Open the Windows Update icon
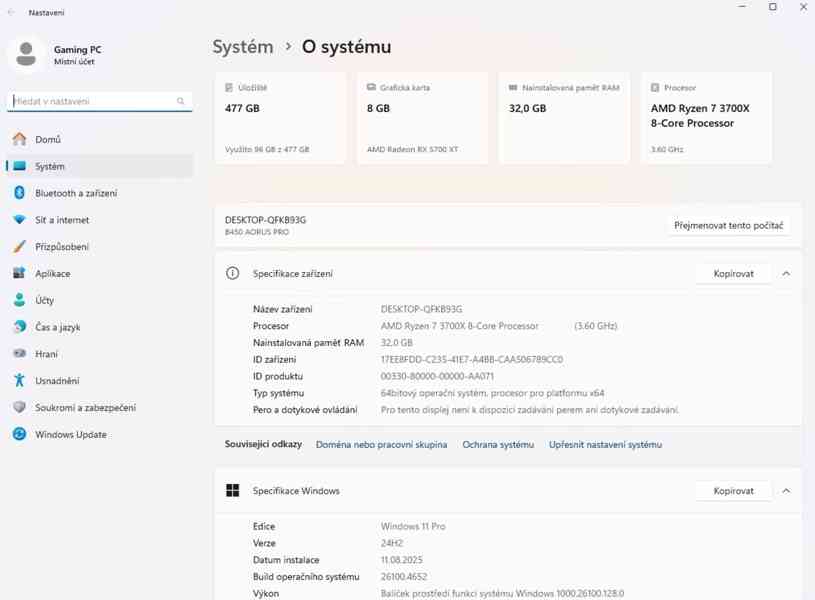Image resolution: width=815 pixels, height=600 pixels. pos(19,434)
